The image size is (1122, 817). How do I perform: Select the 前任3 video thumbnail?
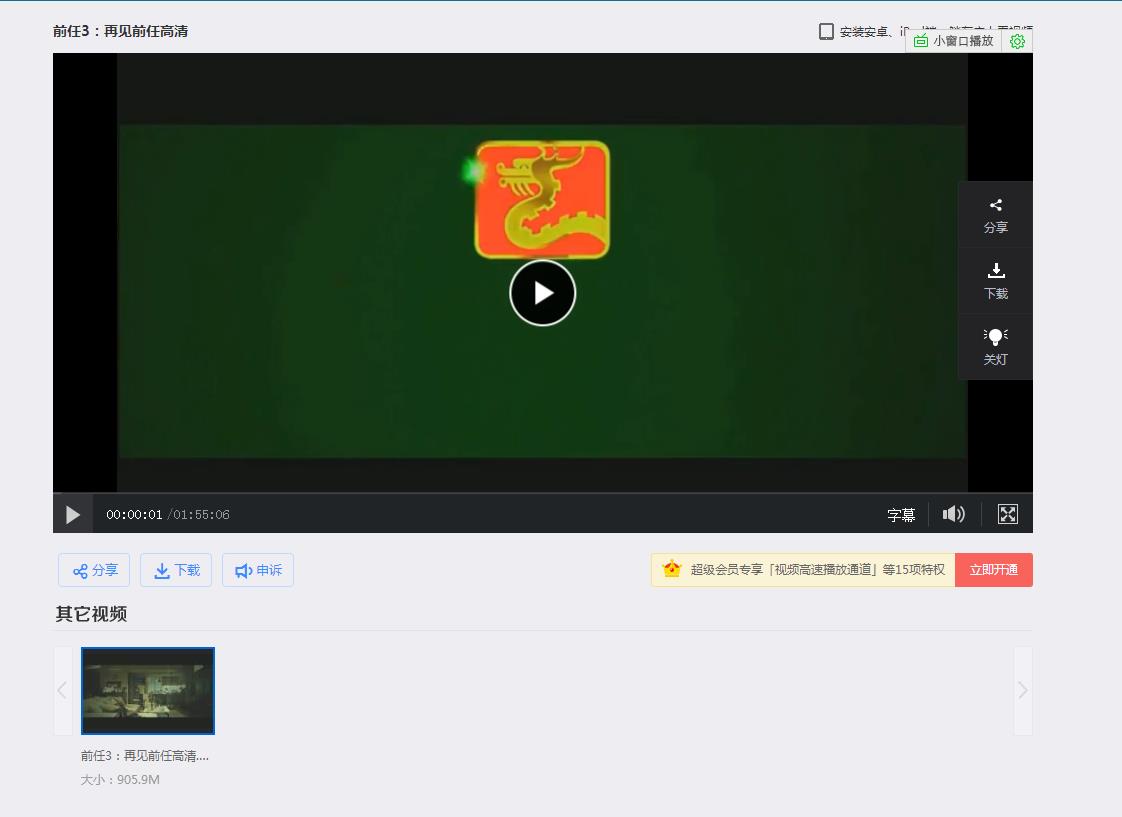tap(148, 690)
